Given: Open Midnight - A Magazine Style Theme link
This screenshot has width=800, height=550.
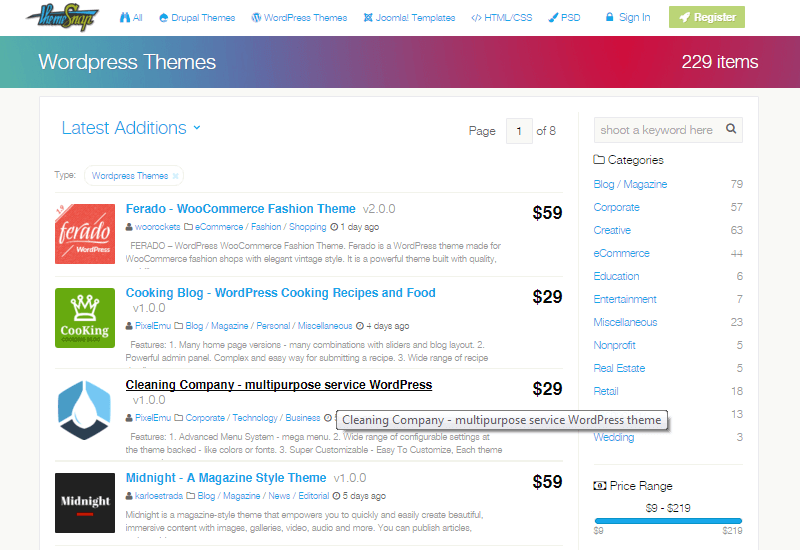Looking at the screenshot, I should point(226,478).
